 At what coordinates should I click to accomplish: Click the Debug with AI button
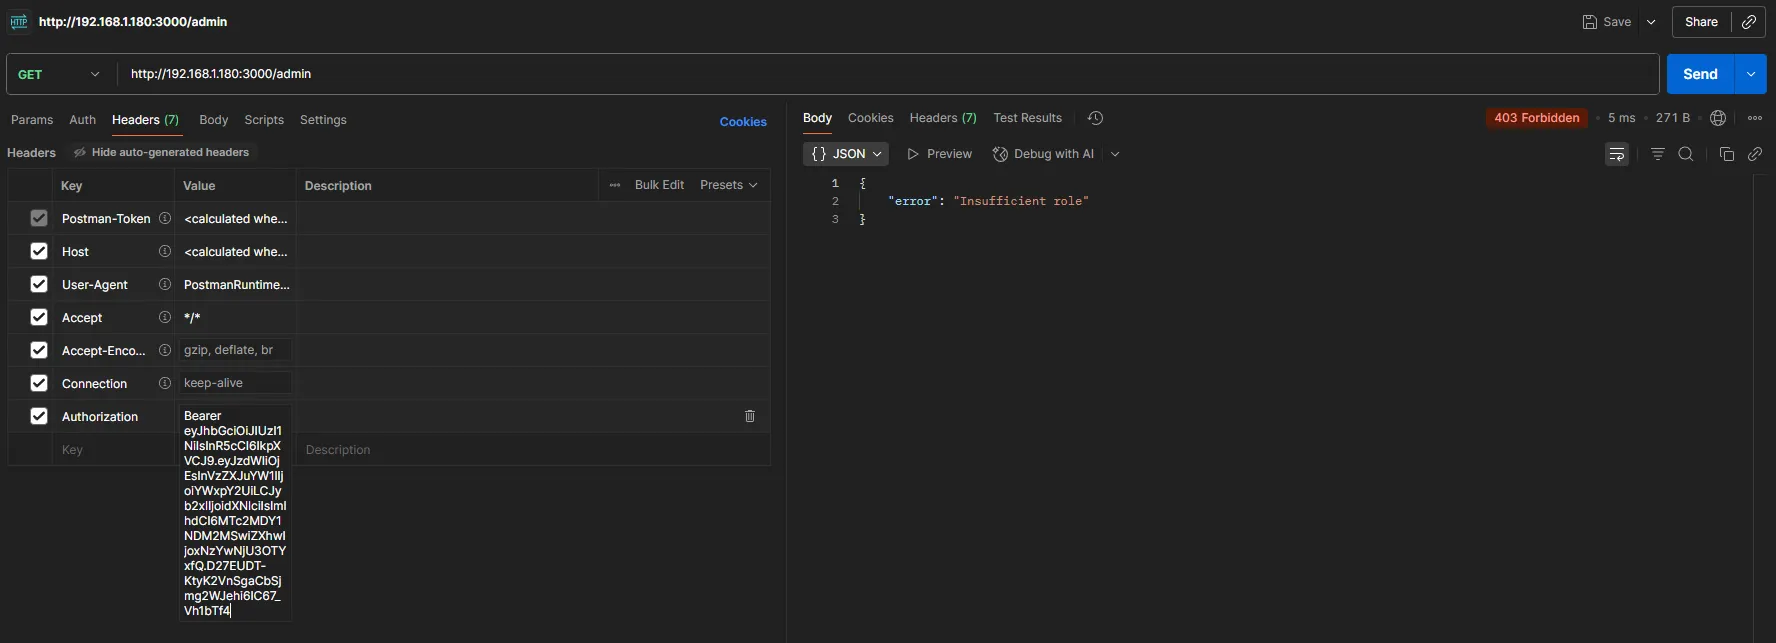pyautogui.click(x=1043, y=154)
